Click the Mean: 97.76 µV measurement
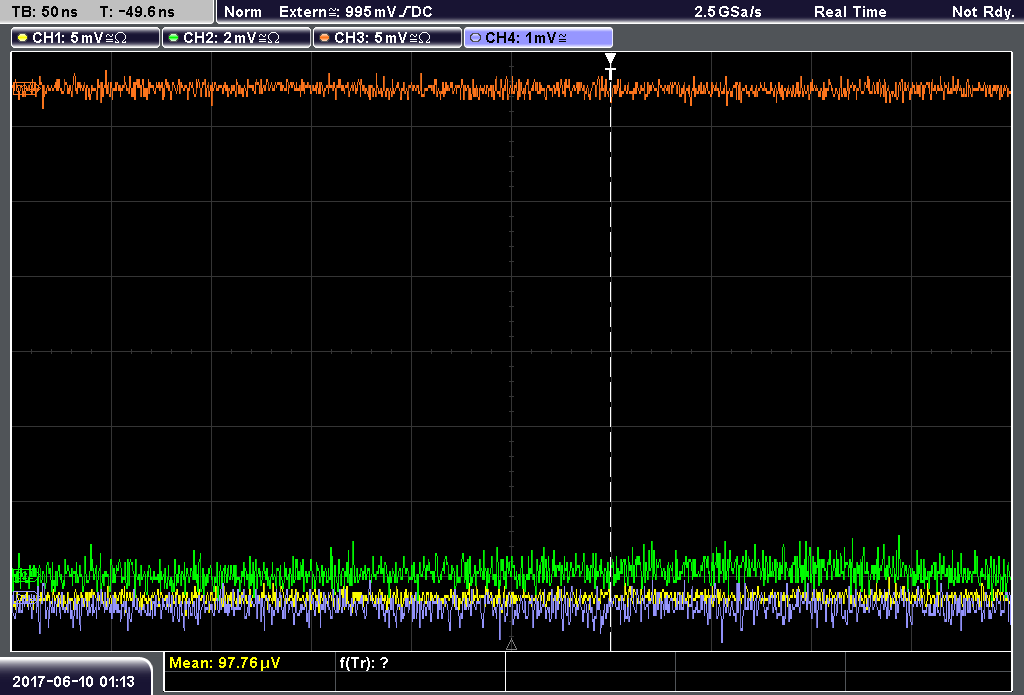Viewport: 1024px width, 695px height. click(225, 663)
